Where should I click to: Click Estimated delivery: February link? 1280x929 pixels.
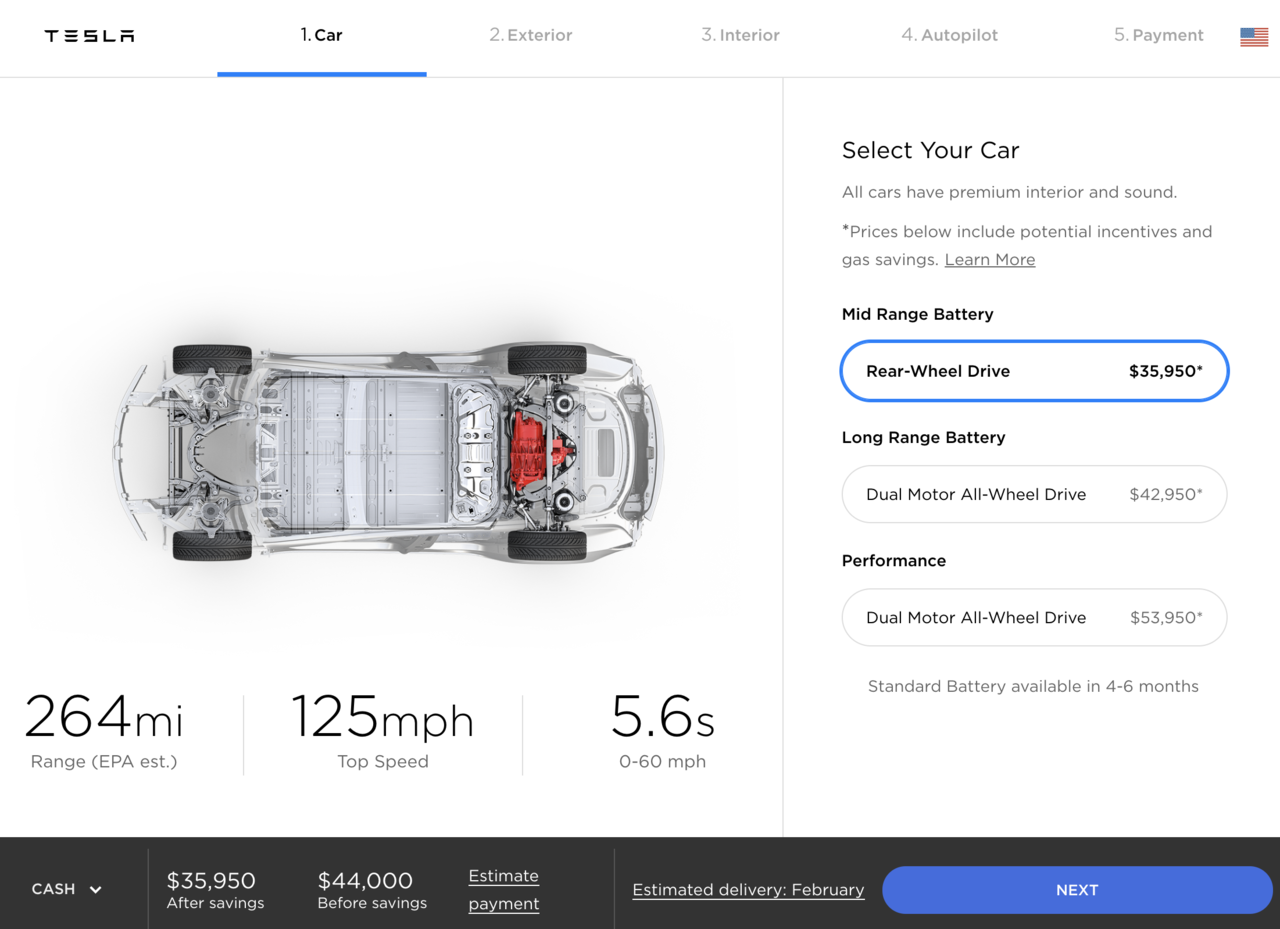748,890
